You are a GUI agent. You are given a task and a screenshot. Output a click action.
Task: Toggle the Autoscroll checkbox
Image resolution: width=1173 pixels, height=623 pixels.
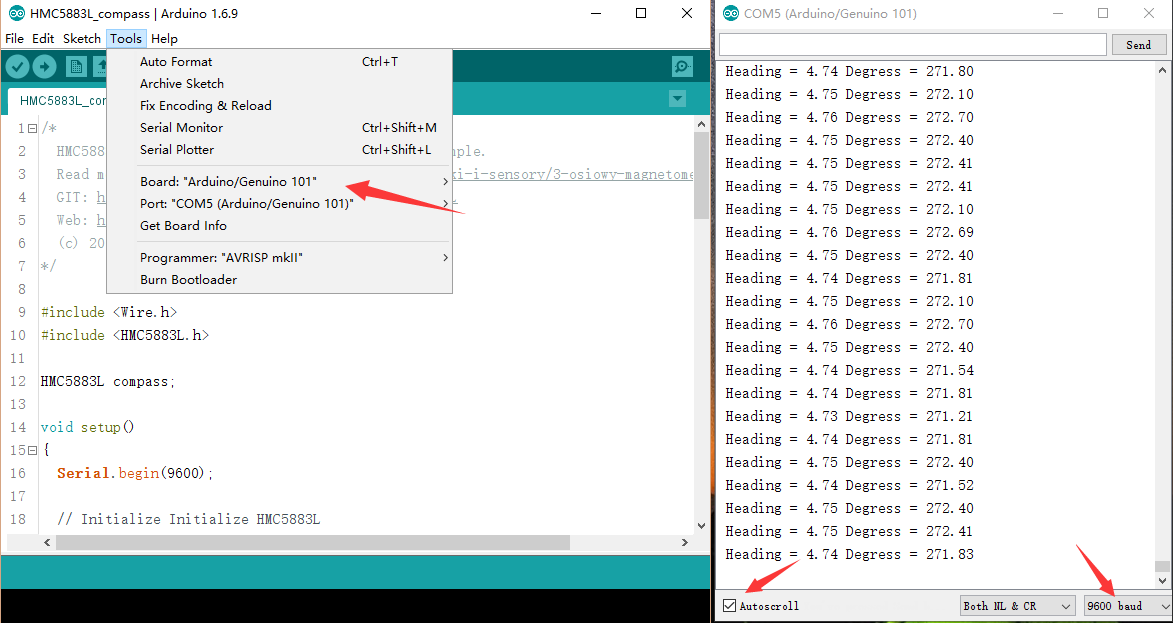729,606
